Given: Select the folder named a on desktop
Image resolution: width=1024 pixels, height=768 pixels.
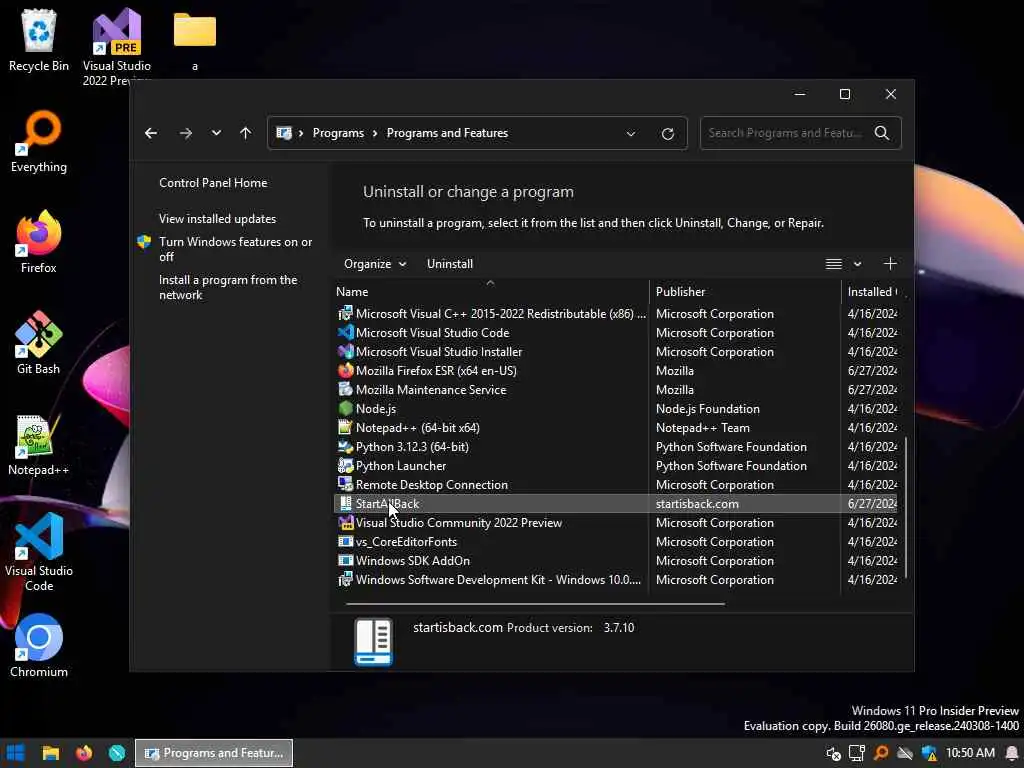Looking at the screenshot, I should coord(195,40).
